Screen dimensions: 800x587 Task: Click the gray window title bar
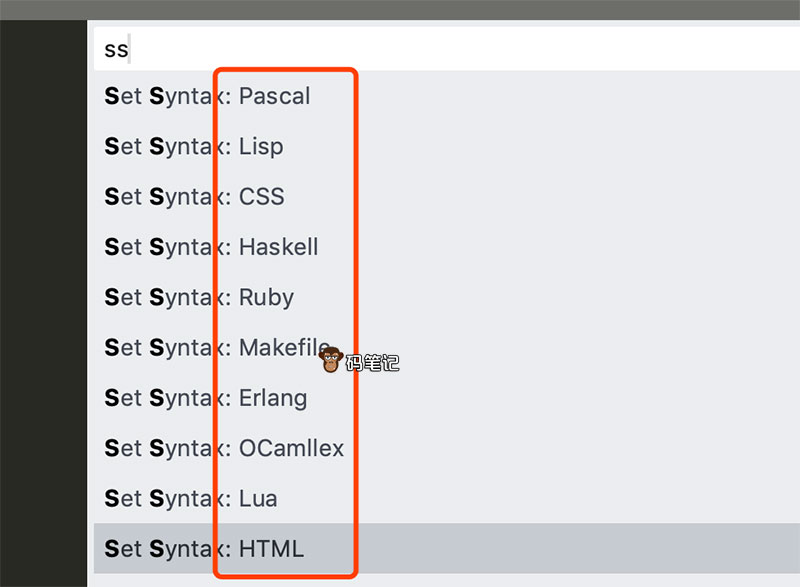point(400,9)
